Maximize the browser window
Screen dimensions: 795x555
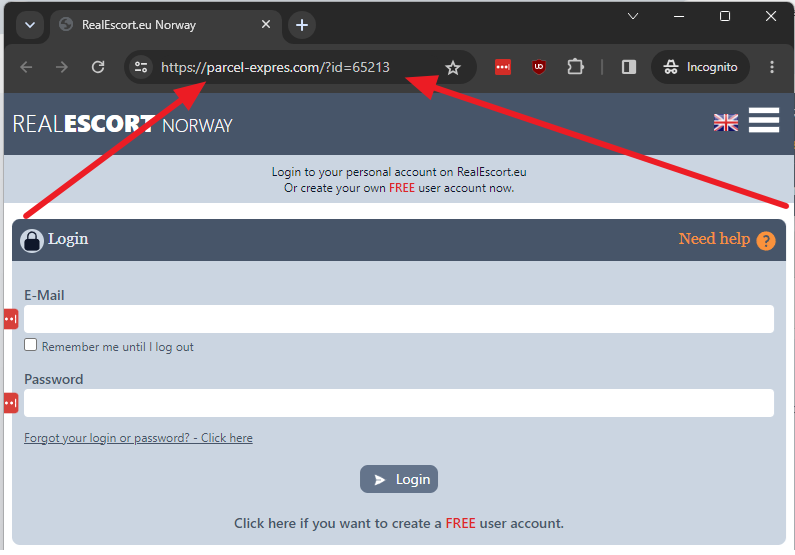pos(725,16)
